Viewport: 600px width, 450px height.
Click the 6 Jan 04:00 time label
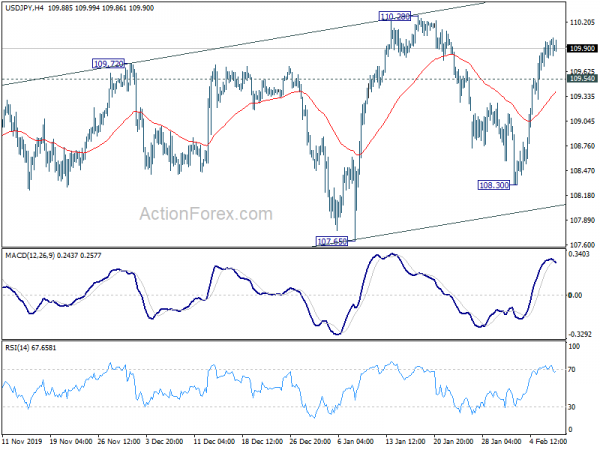(x=356, y=441)
